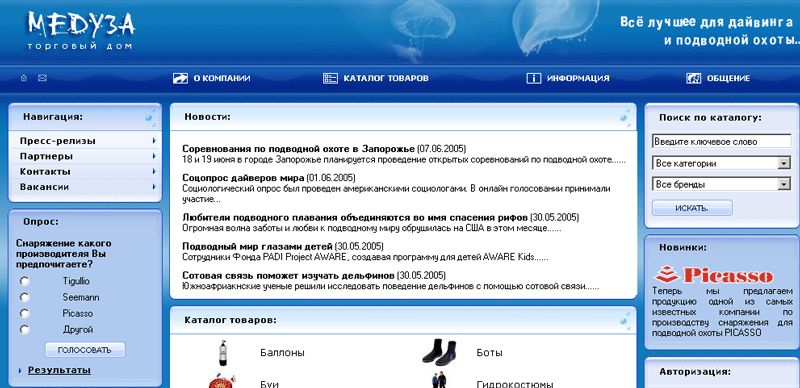
Task: Click the list icon beside КАТАЛОГ ТОВАРОВ
Action: point(331,78)
